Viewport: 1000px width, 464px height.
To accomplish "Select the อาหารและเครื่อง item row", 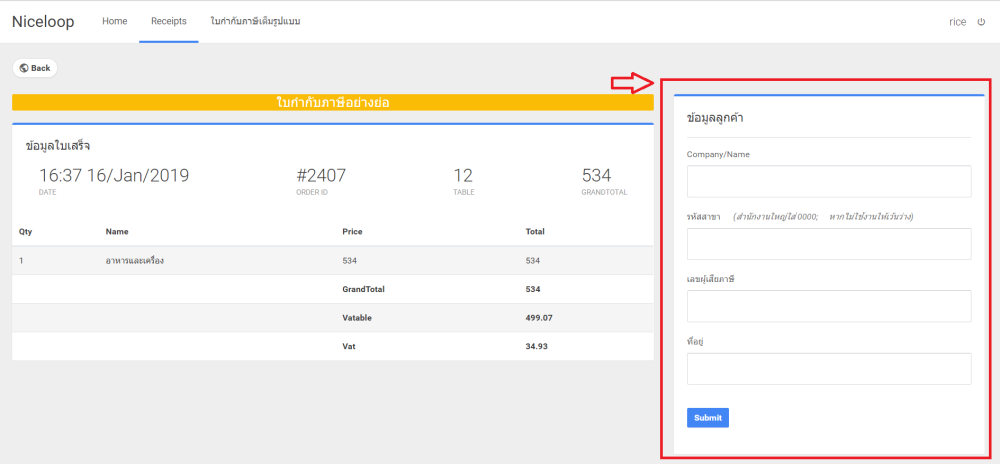I will click(x=135, y=260).
